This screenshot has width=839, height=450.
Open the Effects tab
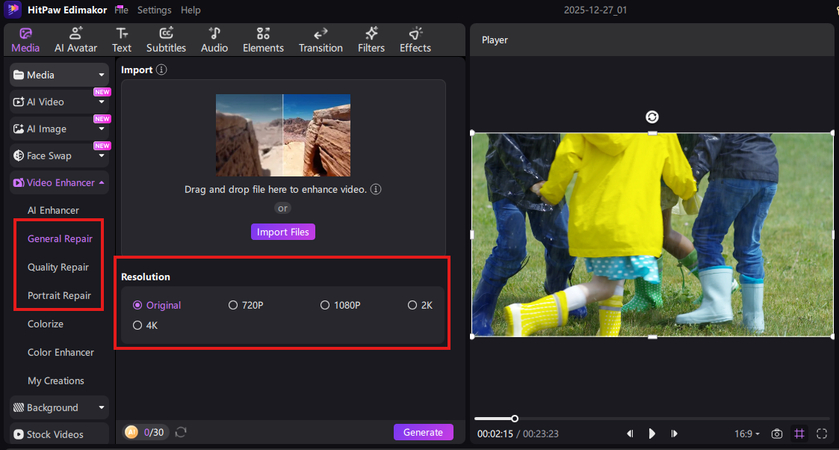(415, 40)
